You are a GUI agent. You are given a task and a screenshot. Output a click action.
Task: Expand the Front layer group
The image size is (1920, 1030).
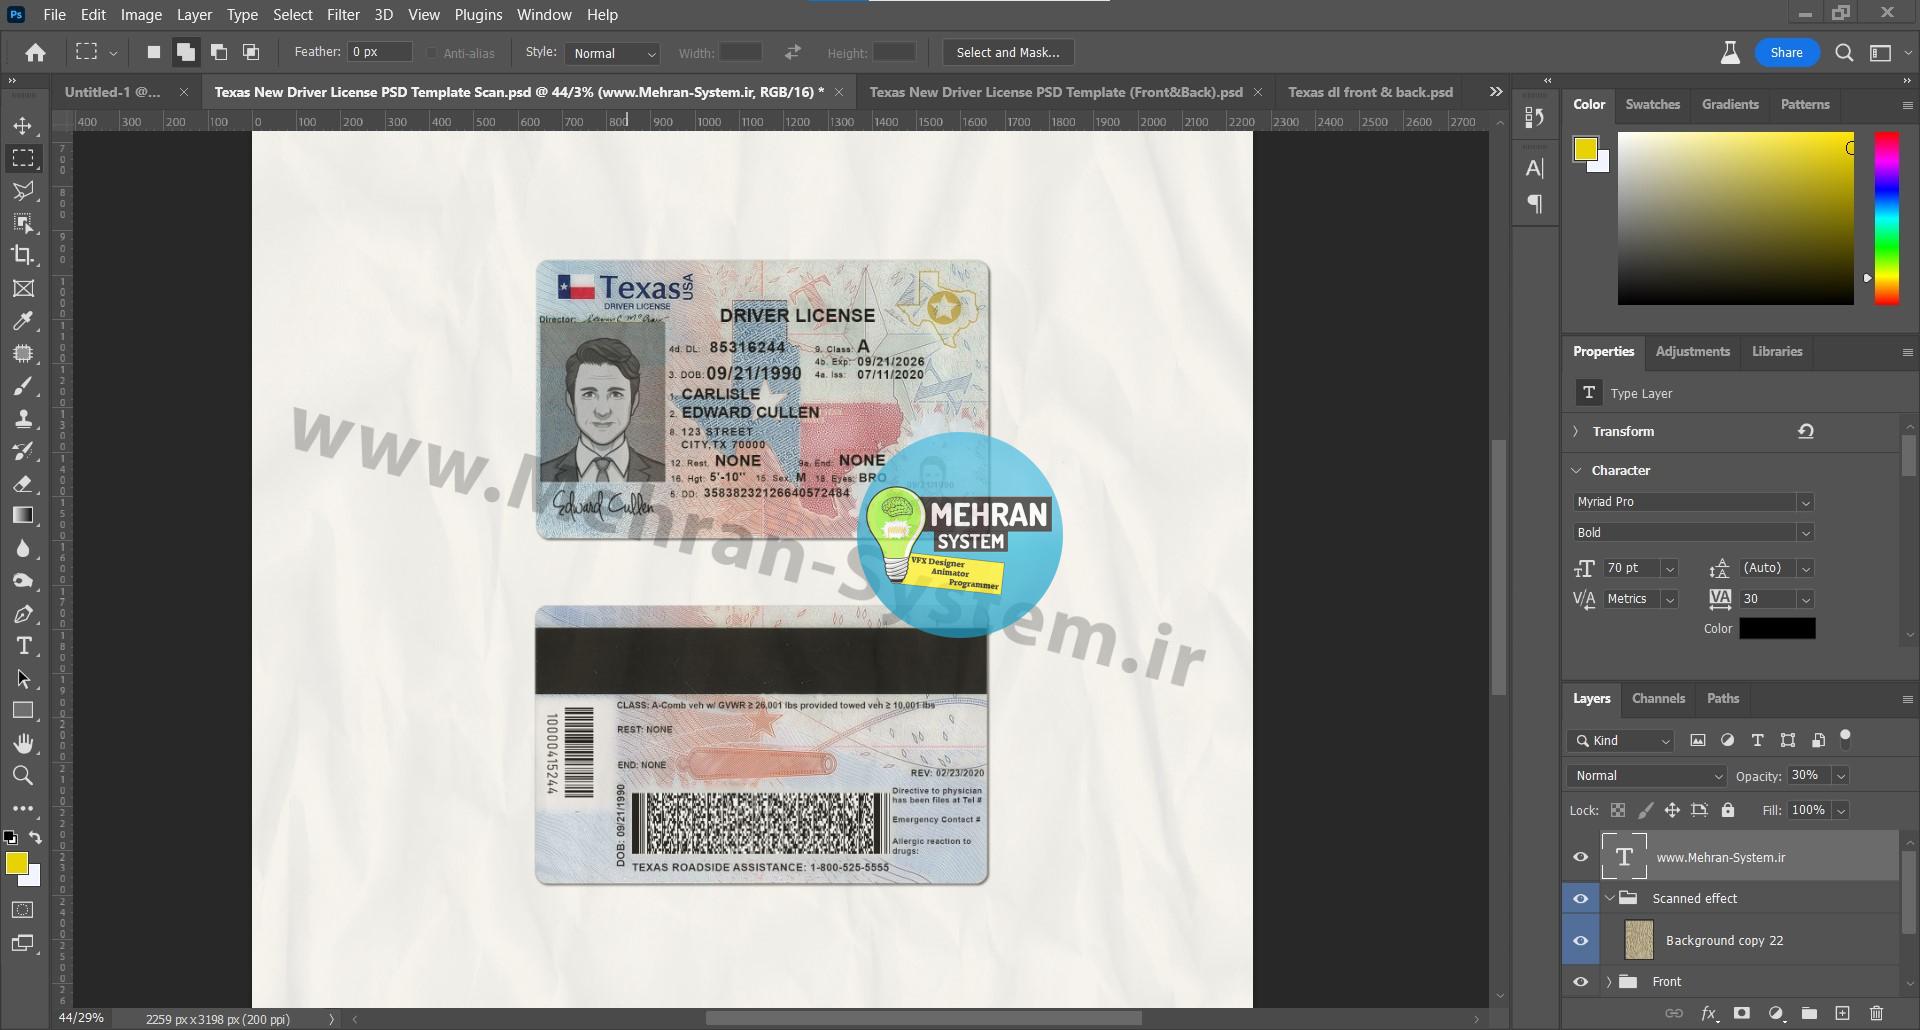click(1608, 982)
